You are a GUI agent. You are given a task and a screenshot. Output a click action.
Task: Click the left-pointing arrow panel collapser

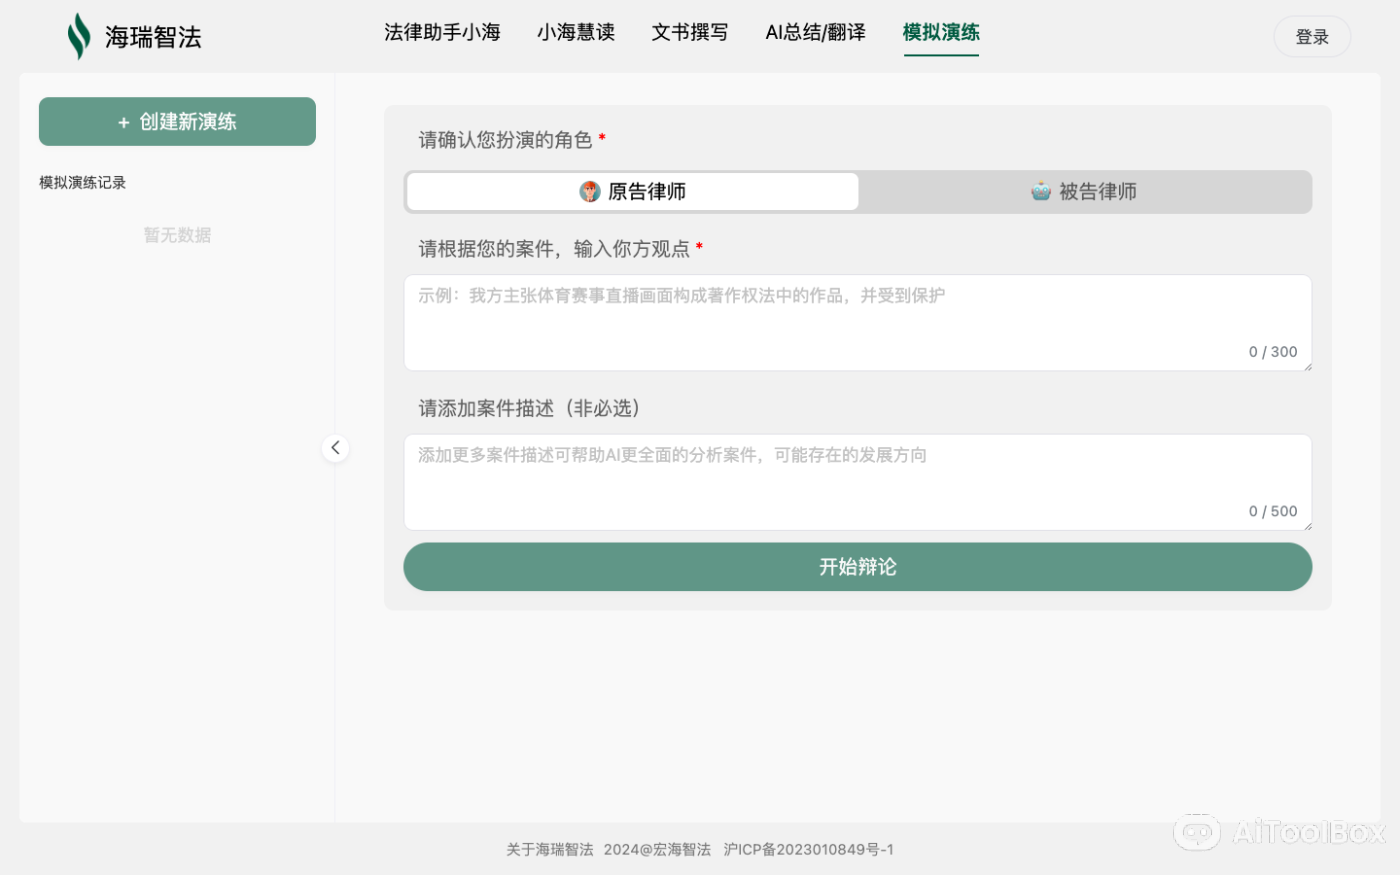[336, 447]
